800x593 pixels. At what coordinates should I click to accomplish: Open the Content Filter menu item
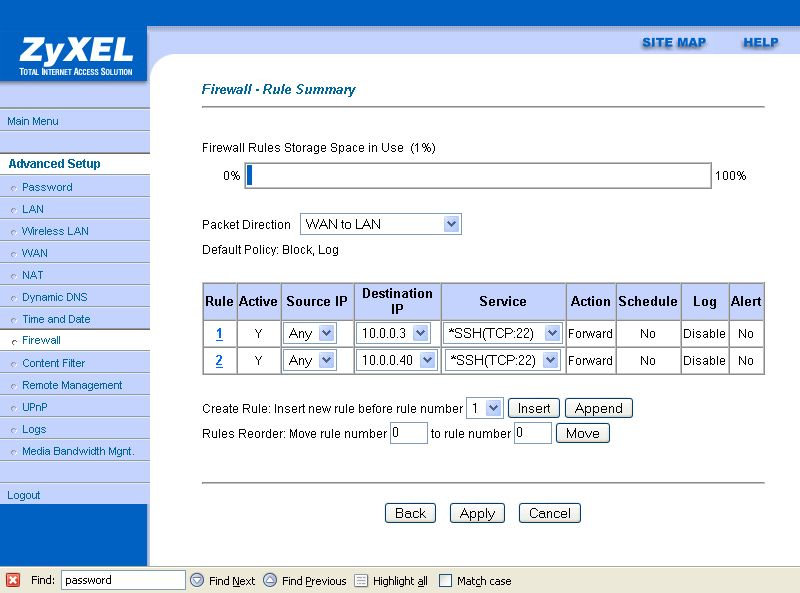(54, 363)
